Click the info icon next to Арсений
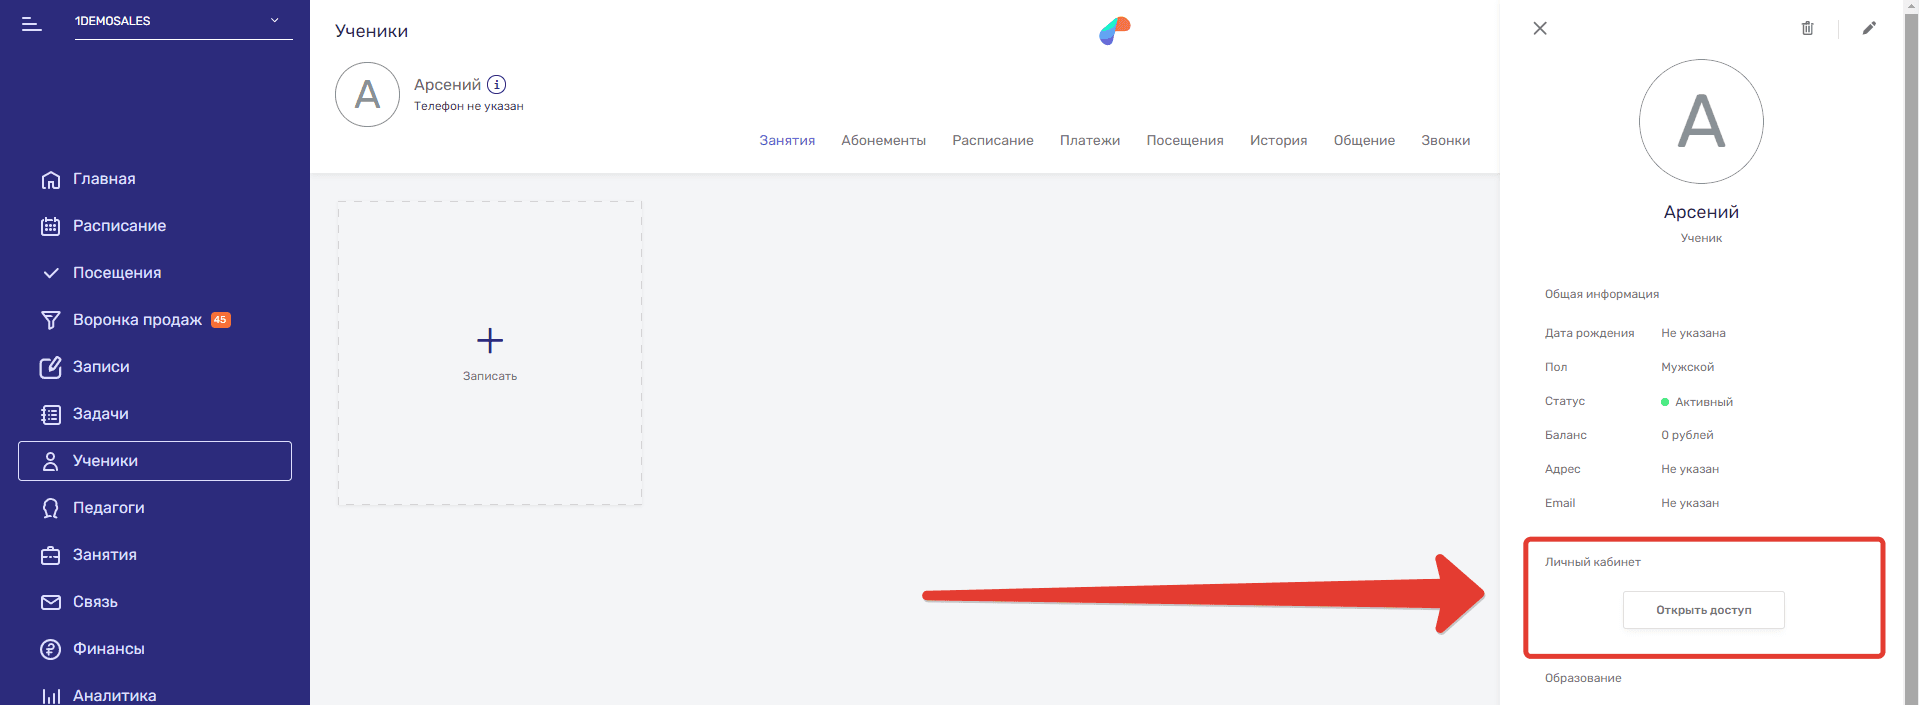Screen dimensions: 1919x705 (496, 85)
